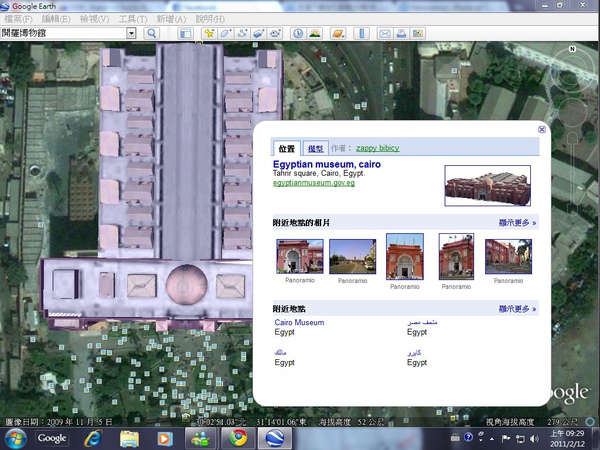Select the ruler tool
The image size is (600, 450).
coord(361,33)
